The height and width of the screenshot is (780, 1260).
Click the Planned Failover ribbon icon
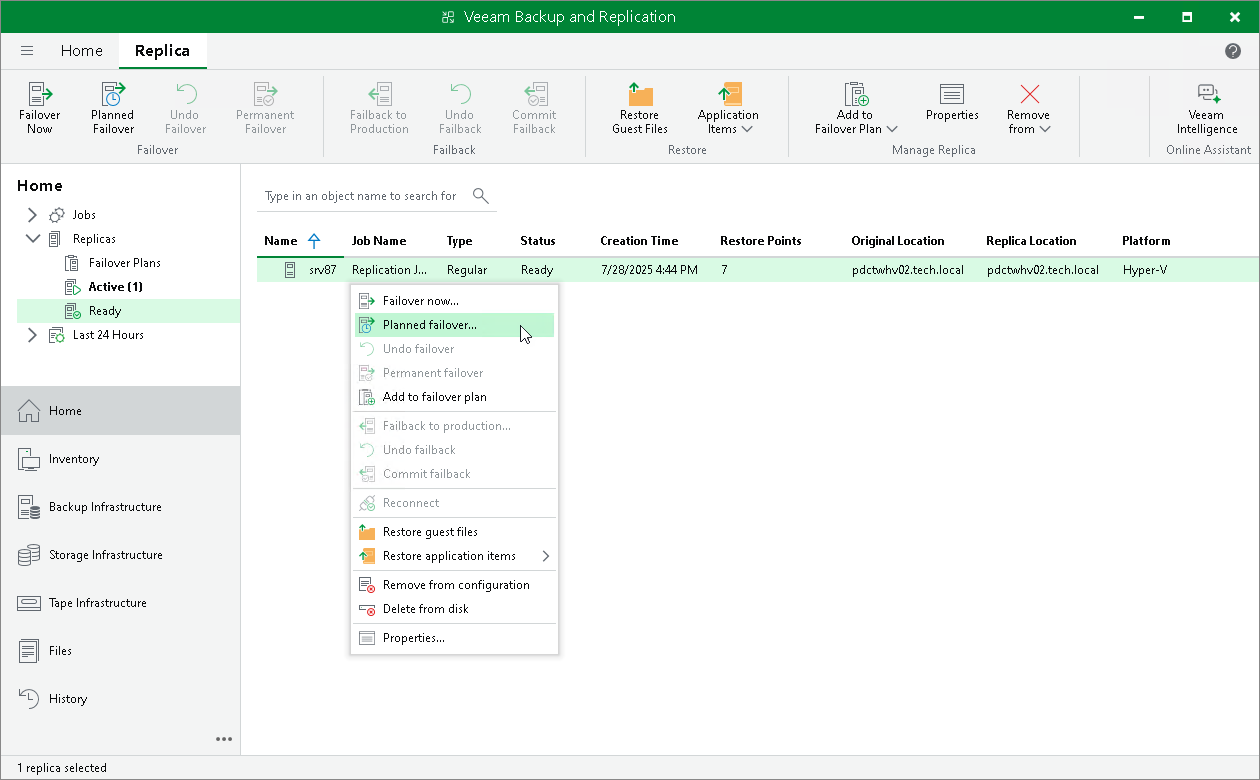click(x=113, y=108)
